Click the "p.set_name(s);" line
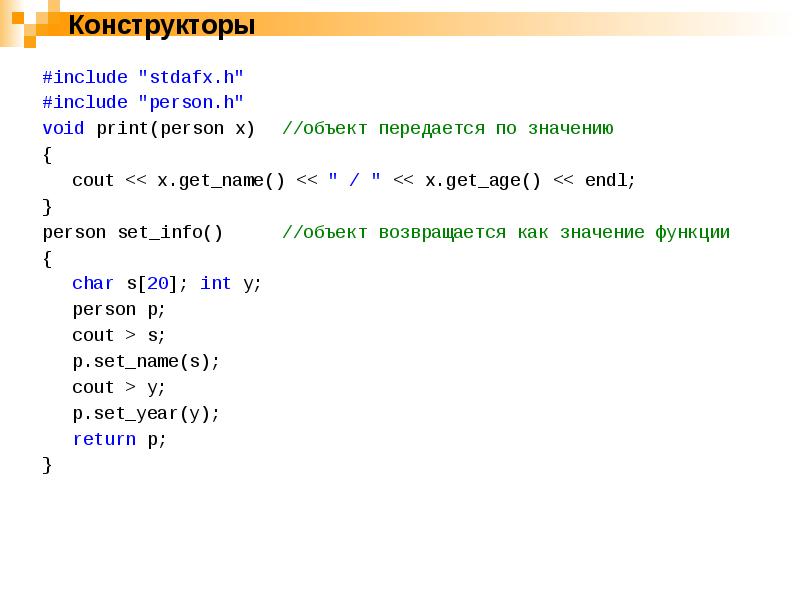This screenshot has width=800, height=600. 146,361
